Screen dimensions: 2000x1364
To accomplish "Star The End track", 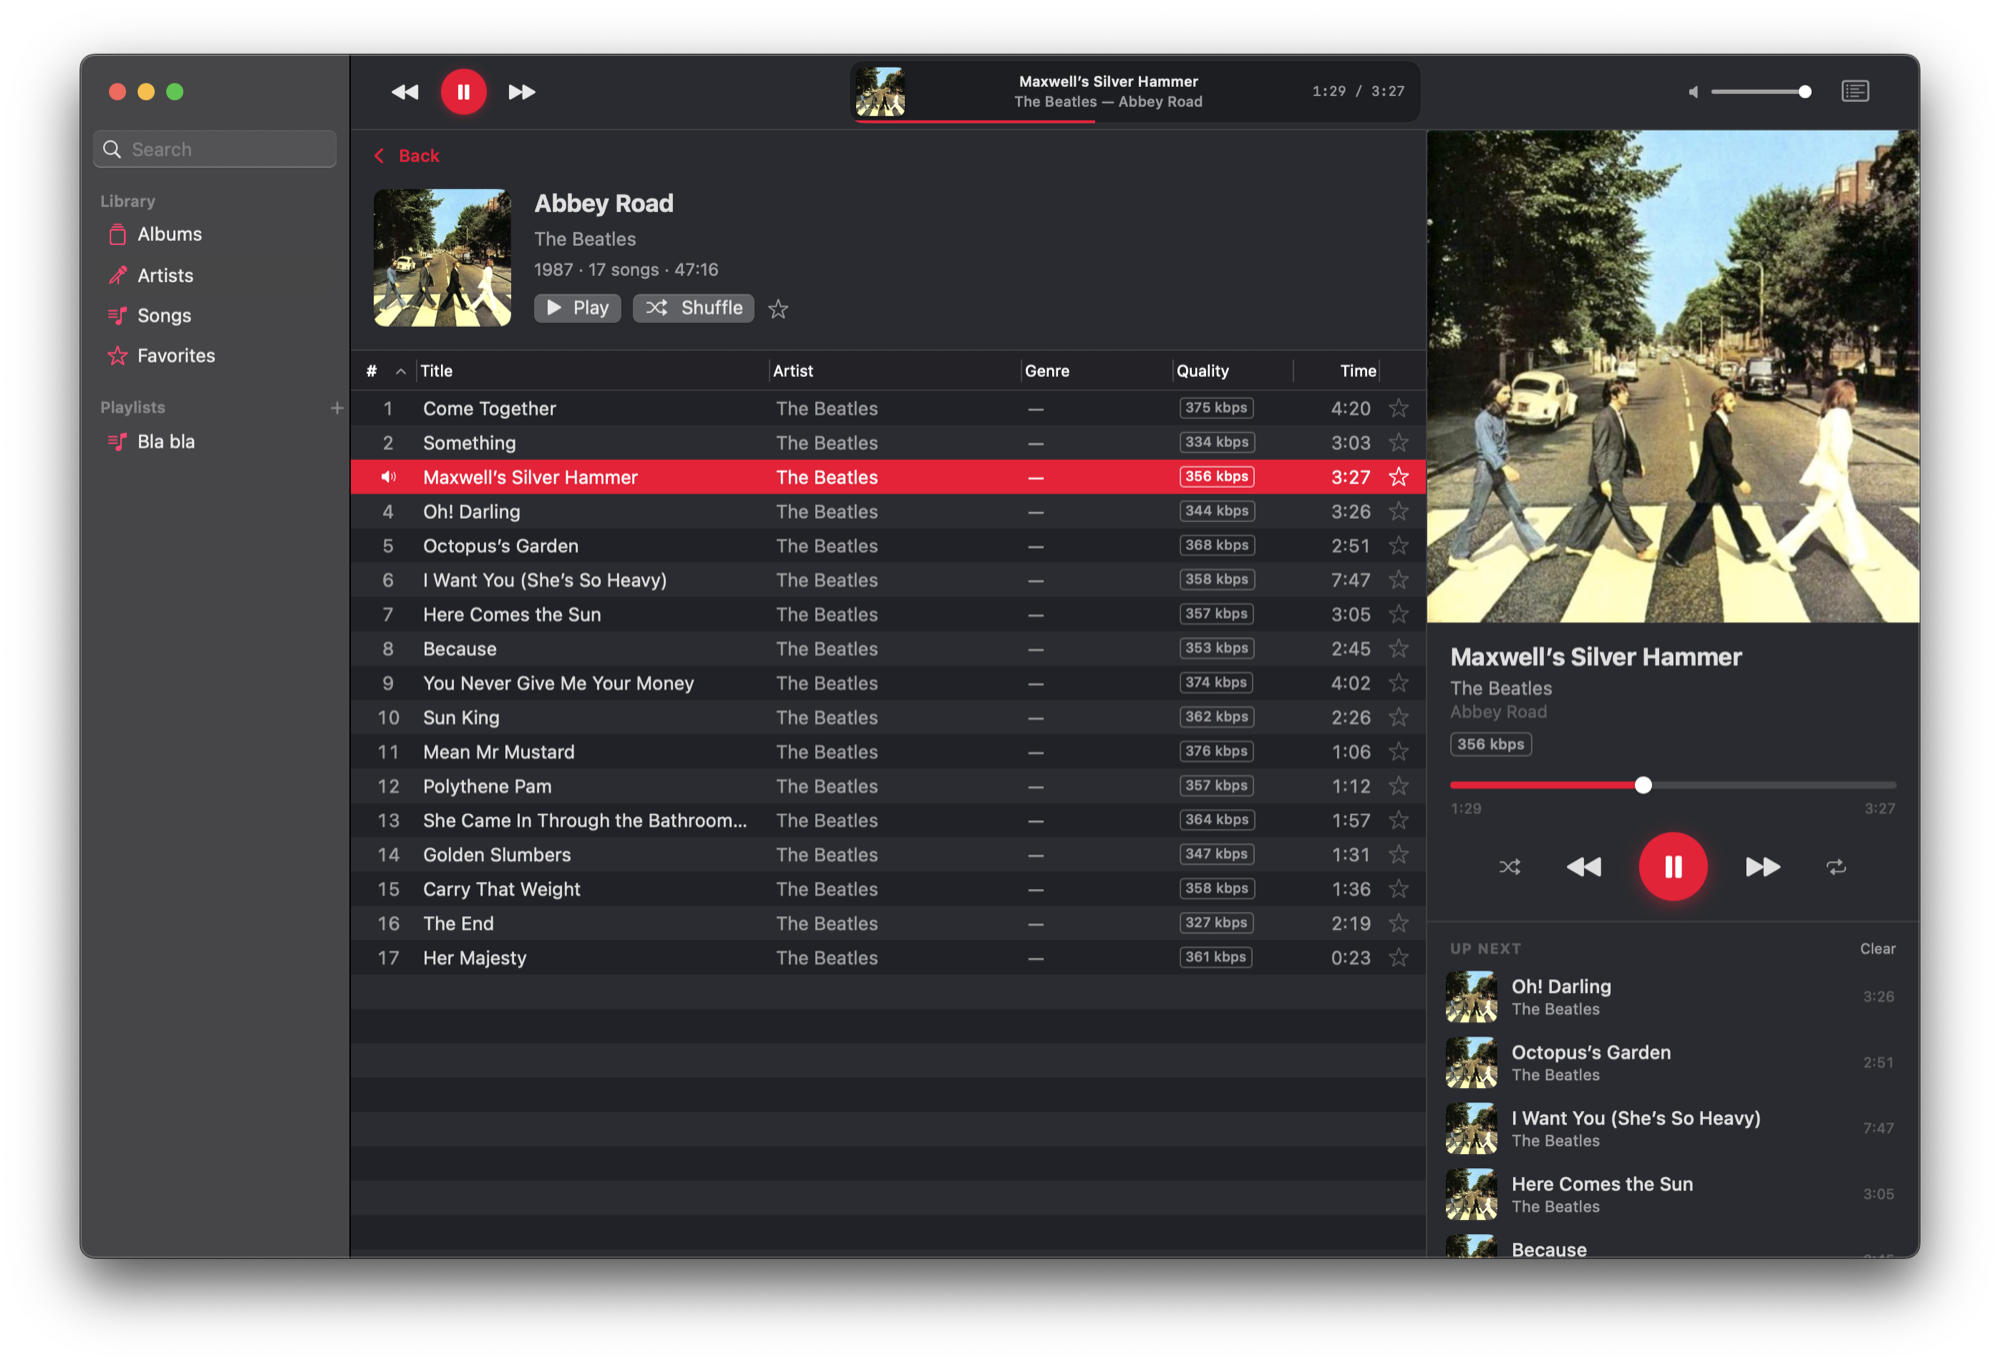I will (1399, 923).
